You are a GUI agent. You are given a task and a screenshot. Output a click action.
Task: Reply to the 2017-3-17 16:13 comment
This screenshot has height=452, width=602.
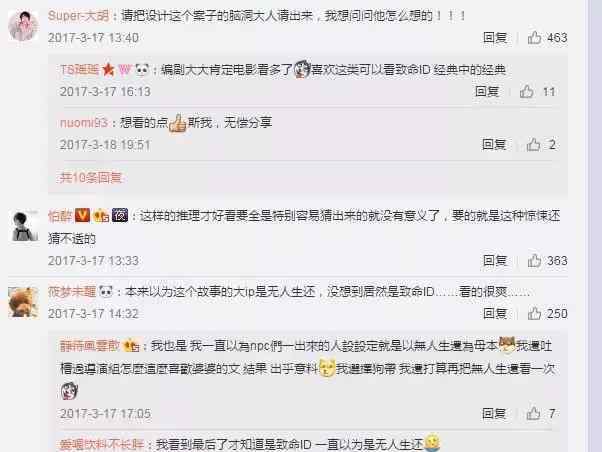pyautogui.click(x=487, y=91)
